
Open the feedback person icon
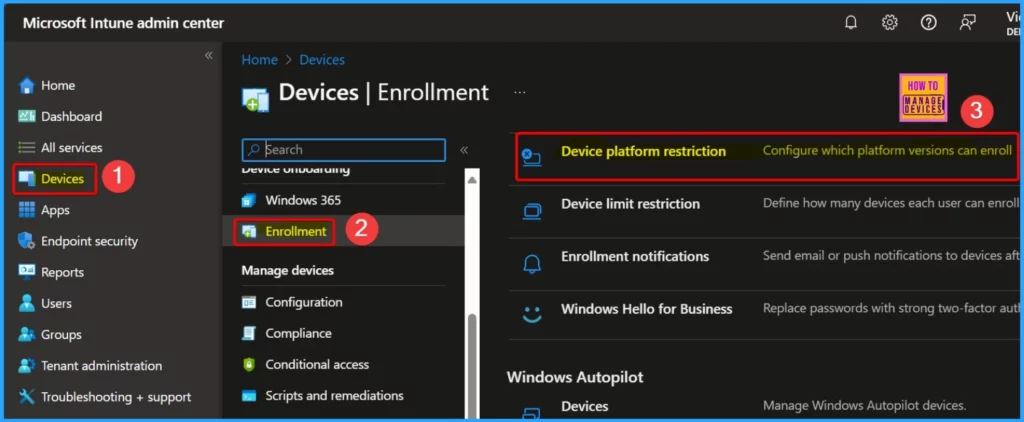coord(967,23)
